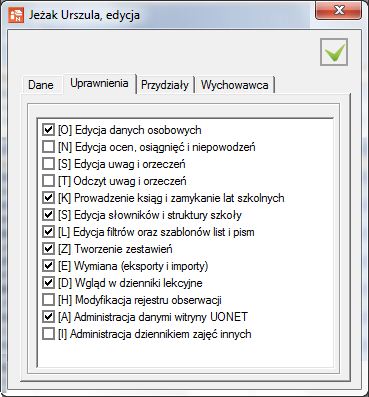This screenshot has height=397, width=369.
Task: Switch to the Dane tab
Action: coord(41,85)
